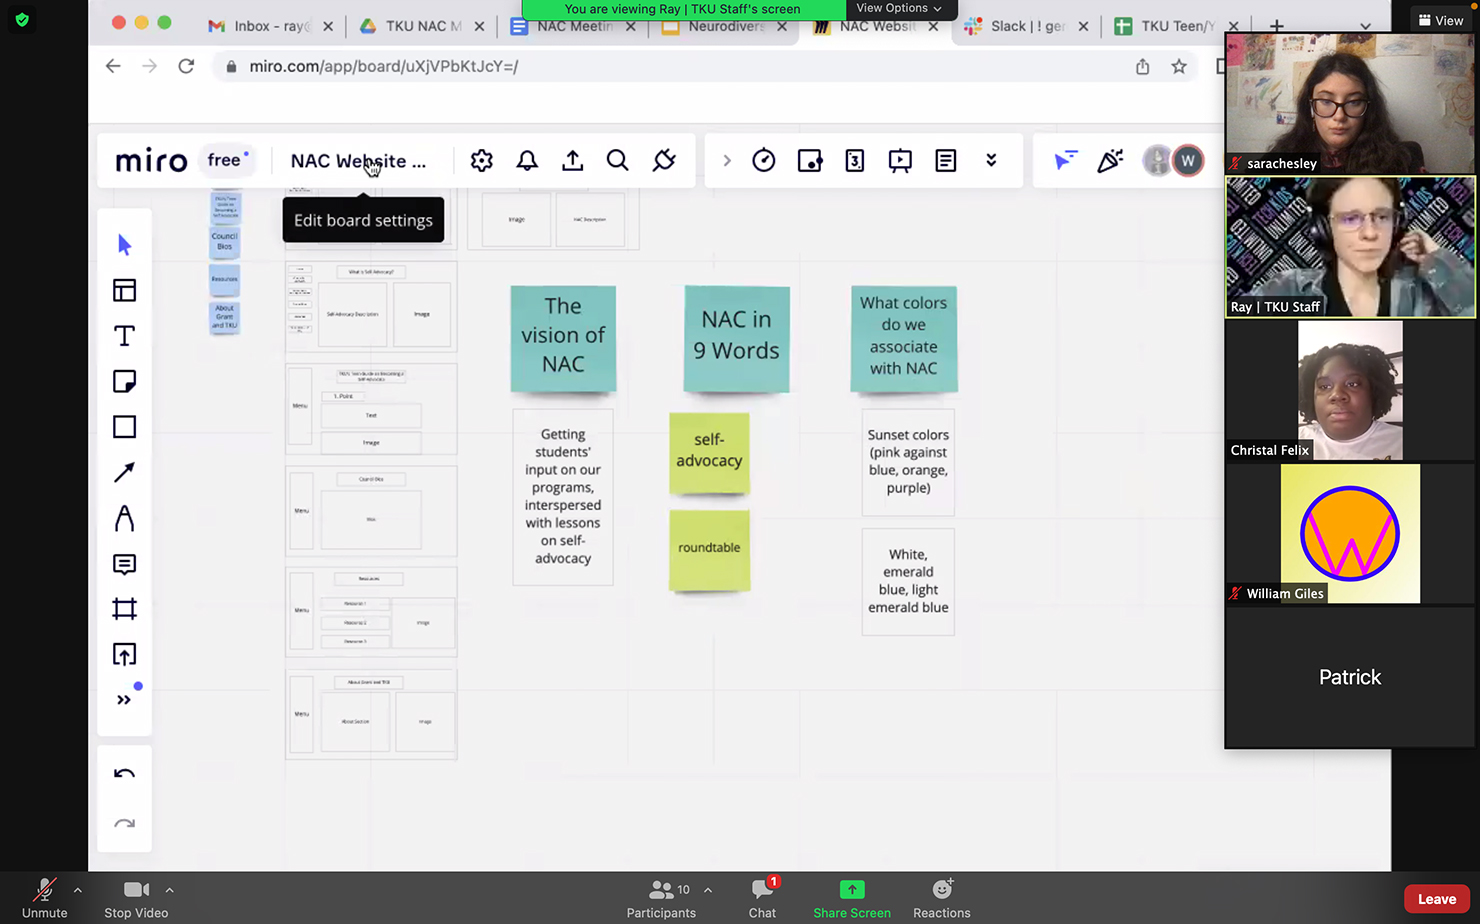Open the View Options dropdown
Screen dimensions: 1480x924
tap(898, 9)
